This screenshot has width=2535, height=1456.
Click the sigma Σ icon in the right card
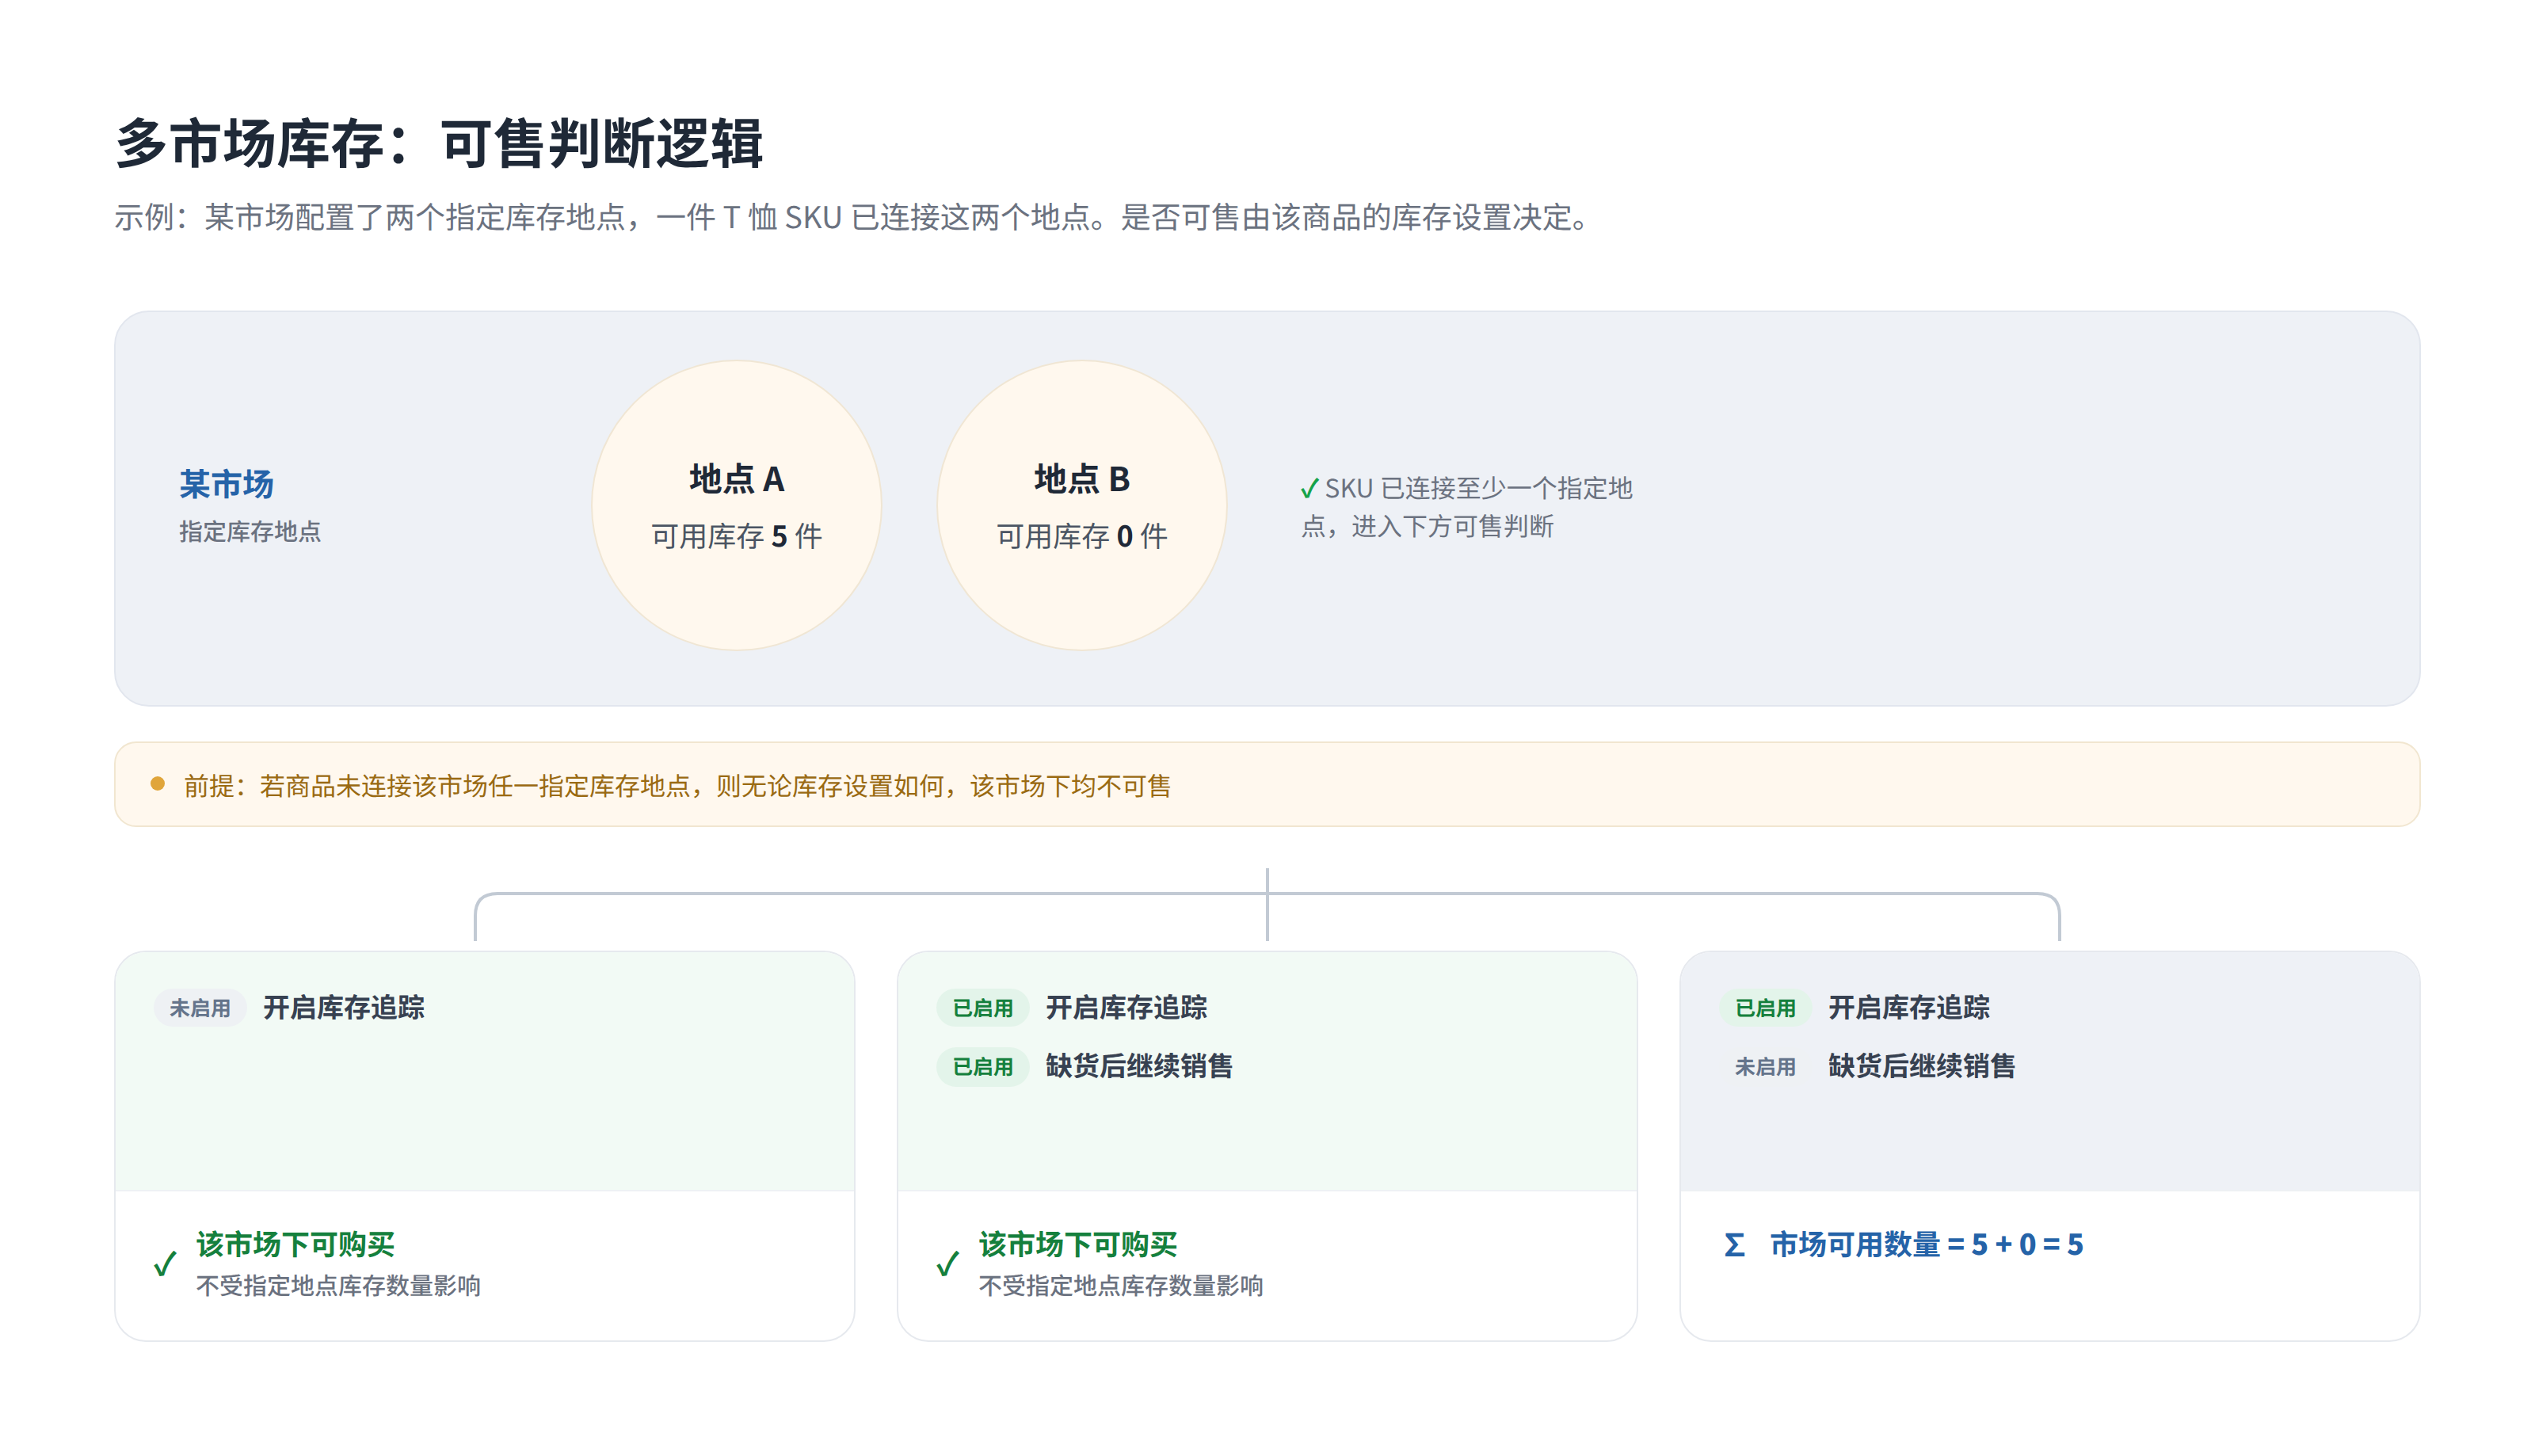[x=1735, y=1245]
